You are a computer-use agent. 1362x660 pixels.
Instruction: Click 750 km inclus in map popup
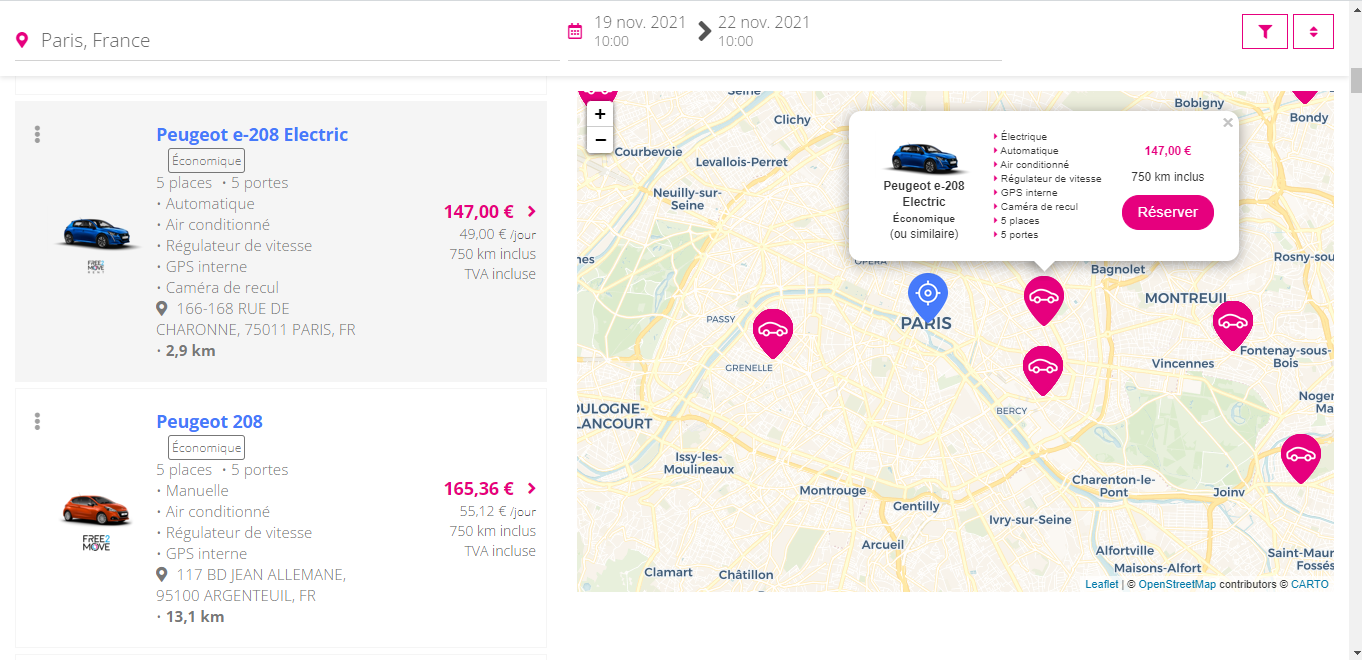coord(1168,177)
